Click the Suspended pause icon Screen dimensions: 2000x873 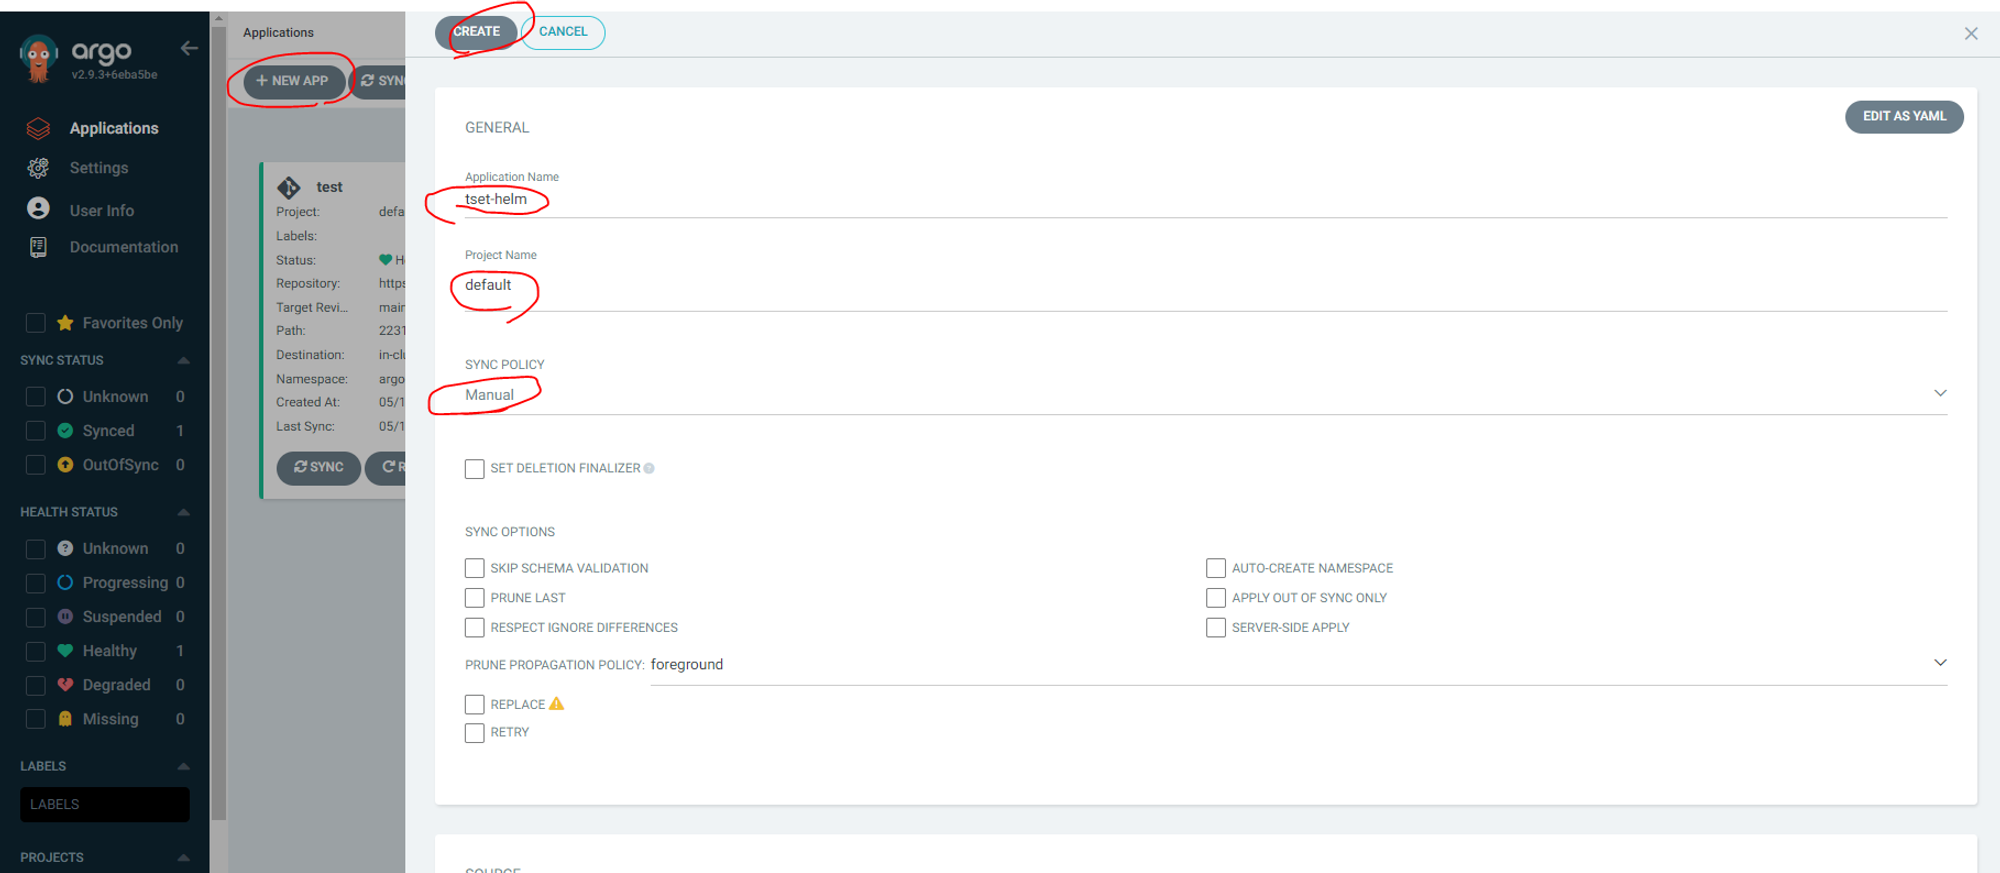point(65,616)
